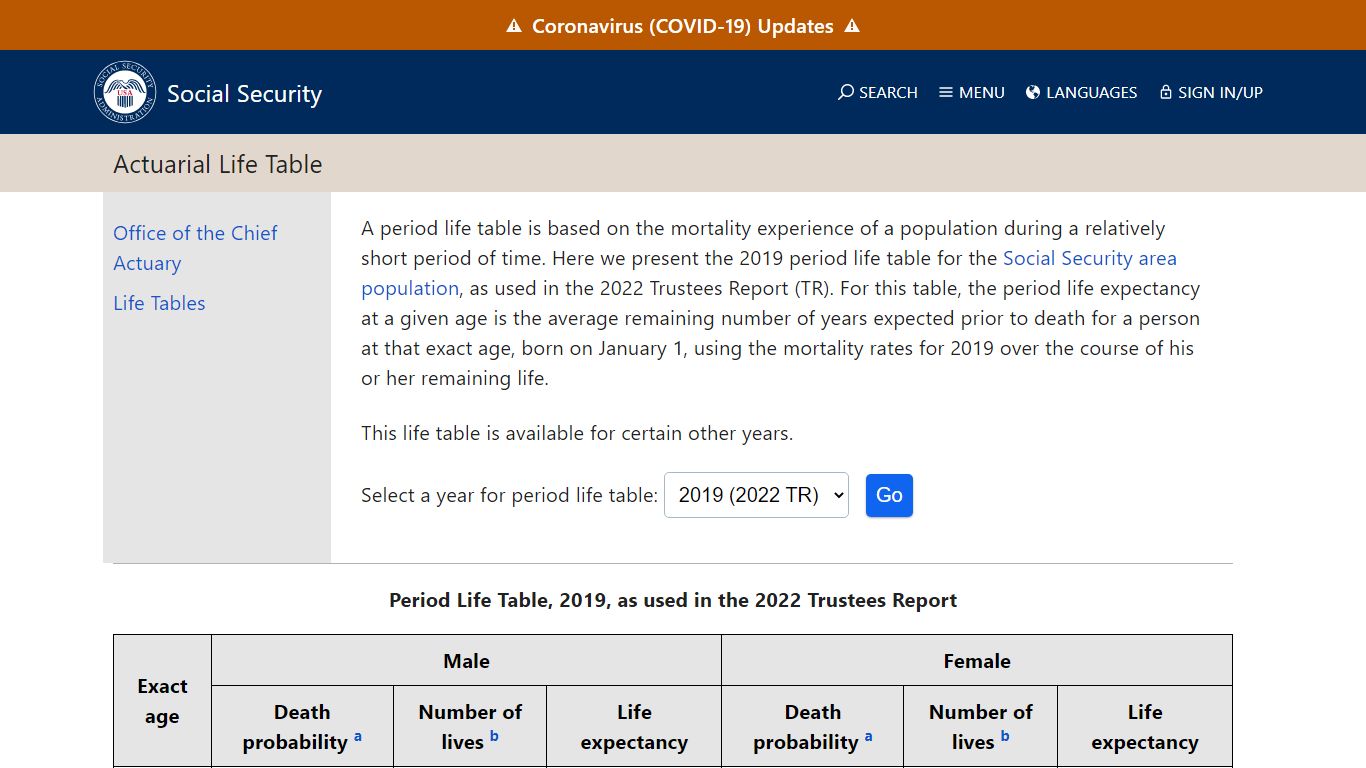The height and width of the screenshot is (768, 1366).
Task: Click Male Life expectancy column header
Action: pyautogui.click(x=634, y=727)
